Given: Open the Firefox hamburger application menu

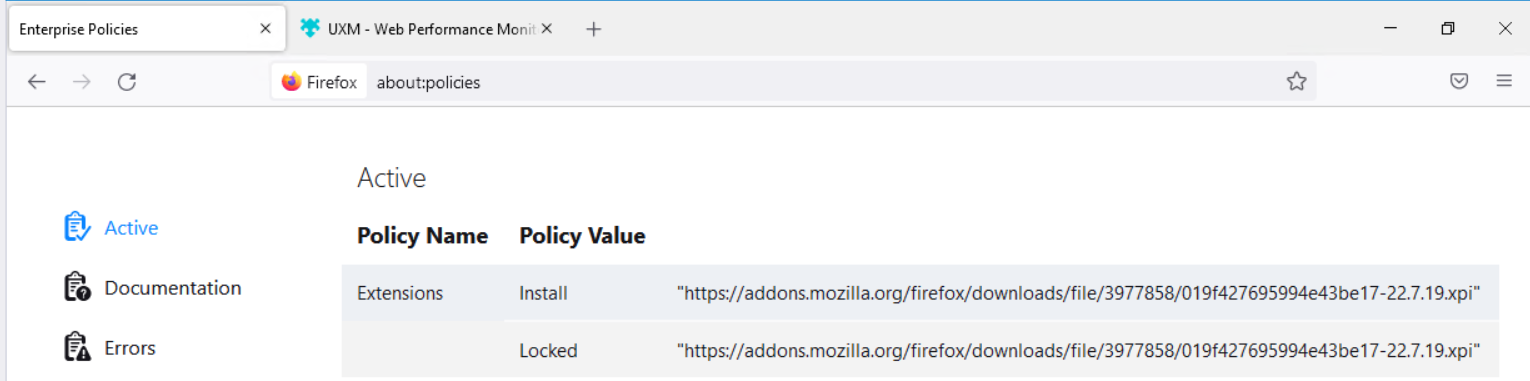Looking at the screenshot, I should [1504, 82].
